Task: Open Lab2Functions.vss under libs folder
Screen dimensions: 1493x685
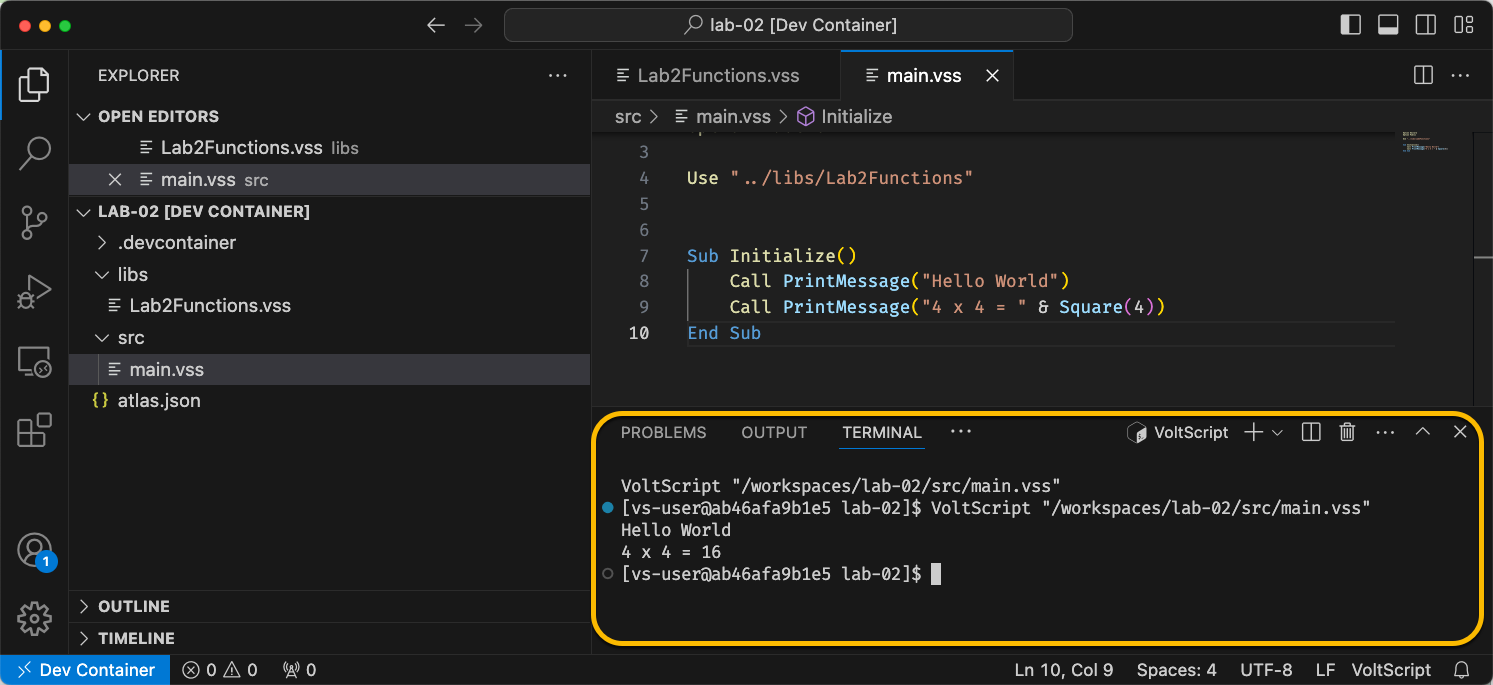Action: click(x=329, y=306)
